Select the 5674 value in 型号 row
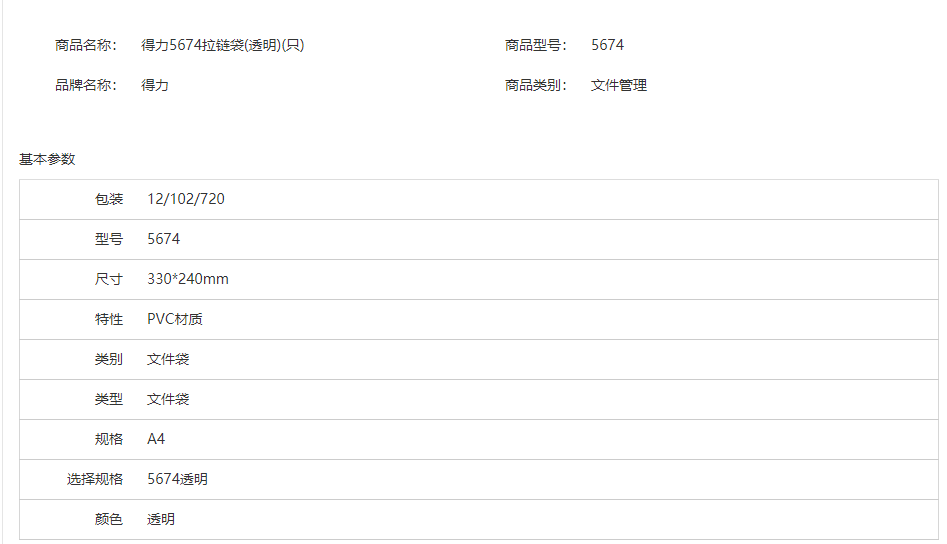947x544 pixels. point(164,239)
